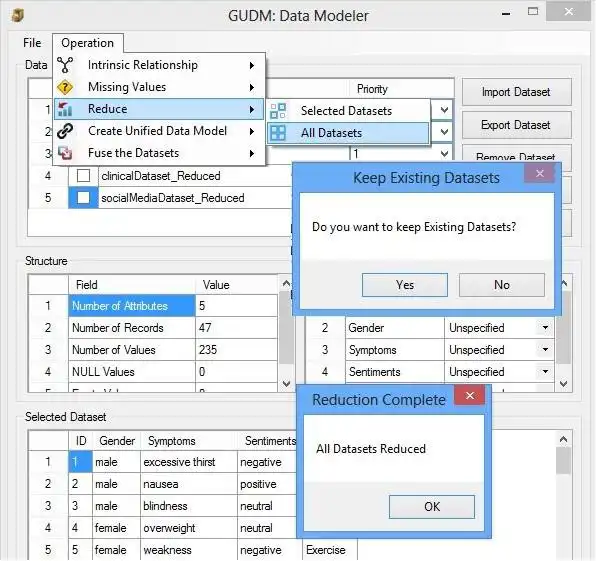Choose Fuse the Datasets menu entry
596x561 pixels.
(x=159, y=153)
